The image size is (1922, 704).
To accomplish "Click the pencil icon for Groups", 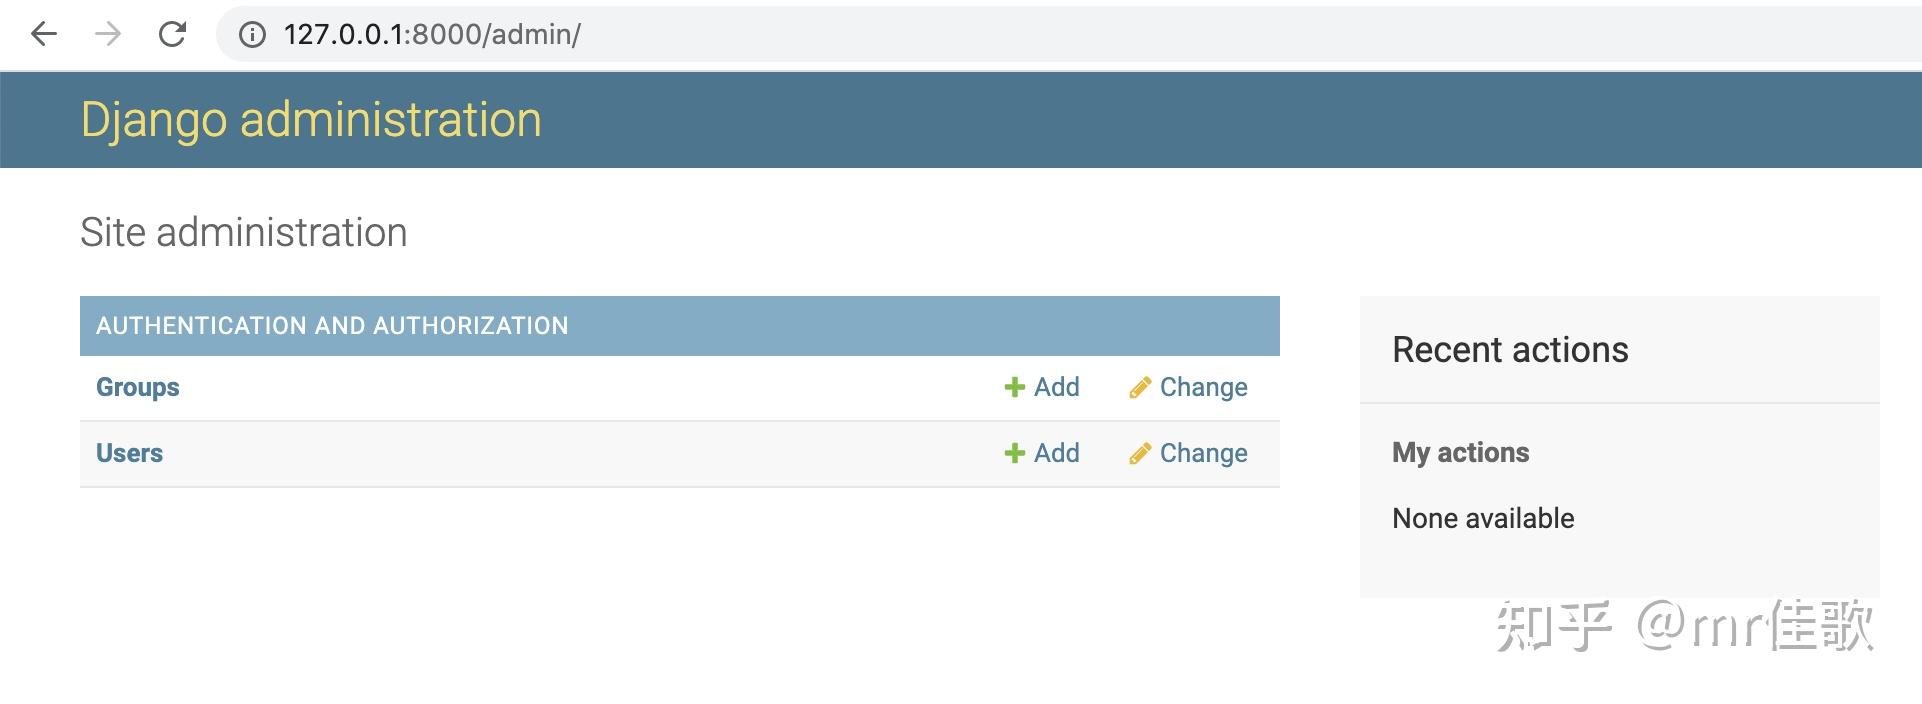I will pyautogui.click(x=1139, y=388).
